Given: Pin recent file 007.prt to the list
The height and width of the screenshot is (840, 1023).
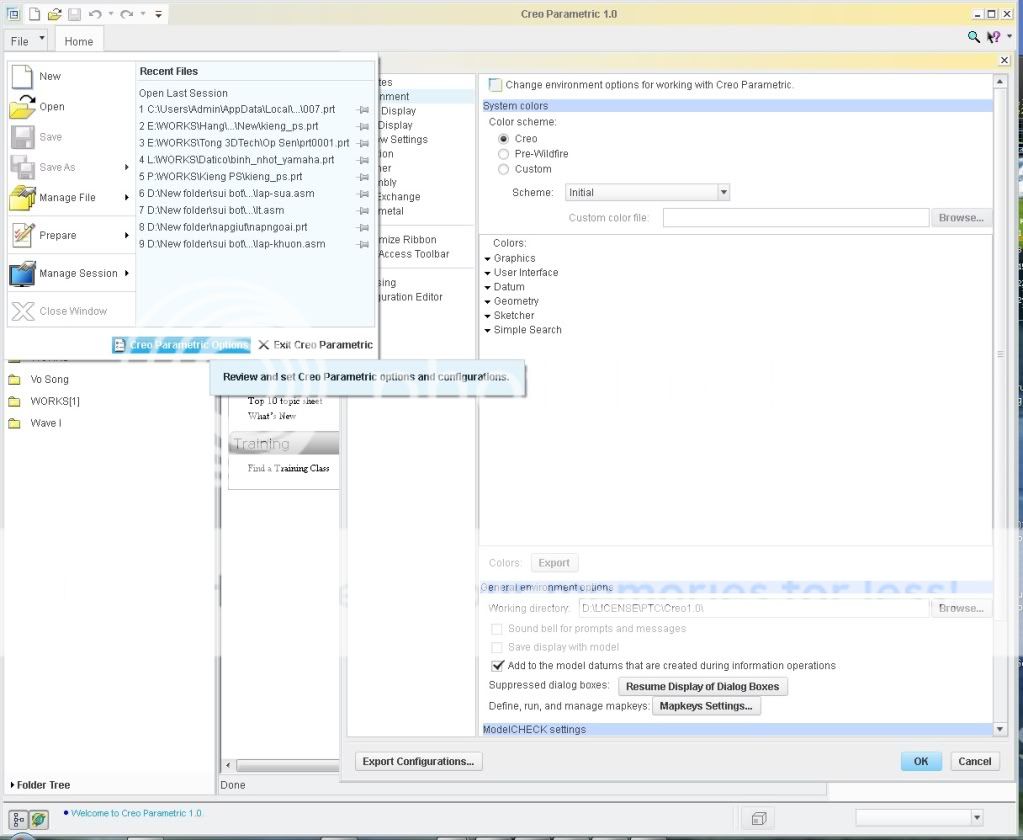Looking at the screenshot, I should pyautogui.click(x=364, y=110).
